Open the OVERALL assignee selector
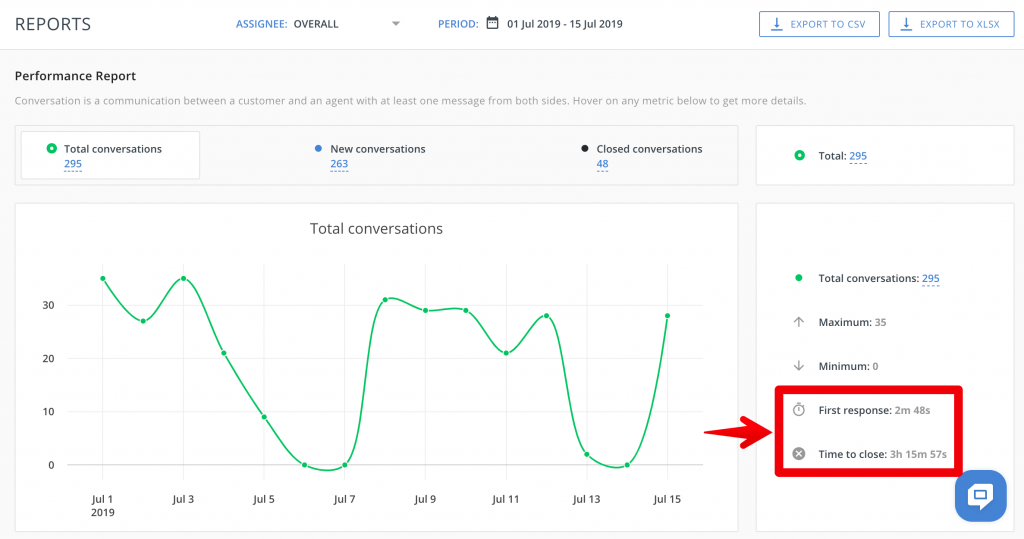 pos(346,24)
